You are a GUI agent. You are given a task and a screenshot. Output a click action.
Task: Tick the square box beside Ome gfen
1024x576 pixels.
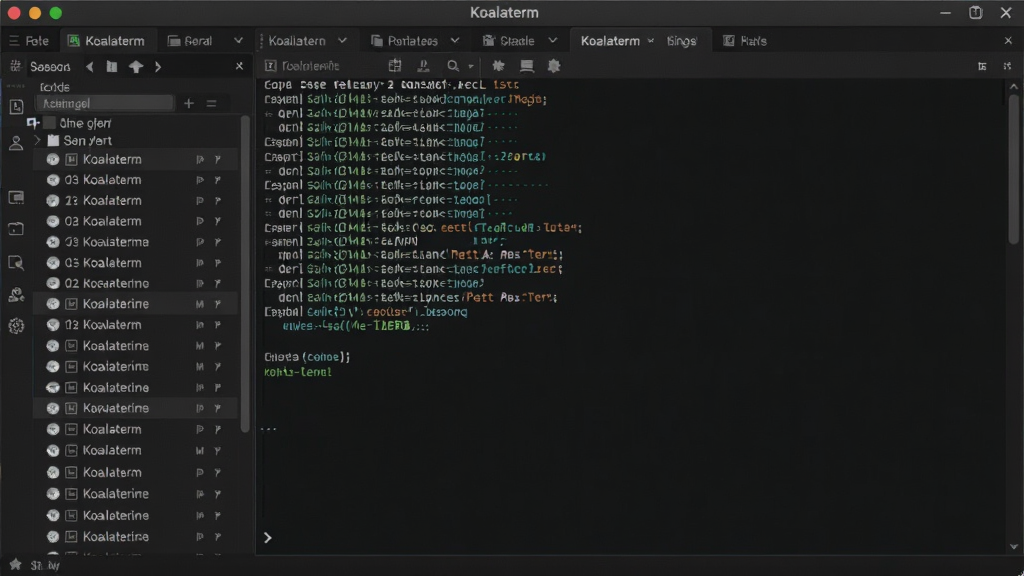[50, 123]
